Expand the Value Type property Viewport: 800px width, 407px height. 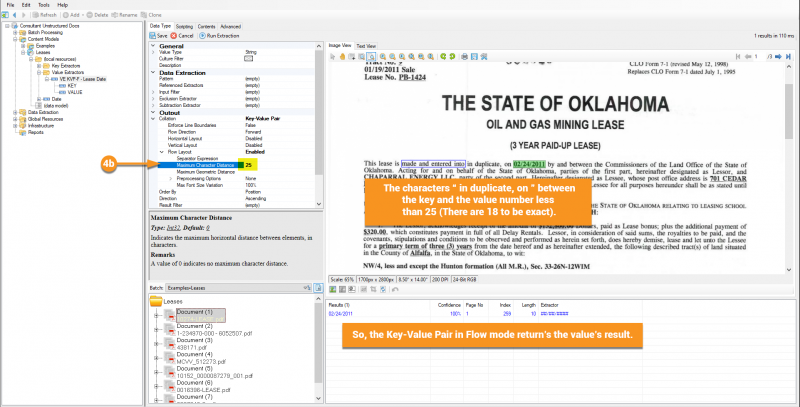153,52
